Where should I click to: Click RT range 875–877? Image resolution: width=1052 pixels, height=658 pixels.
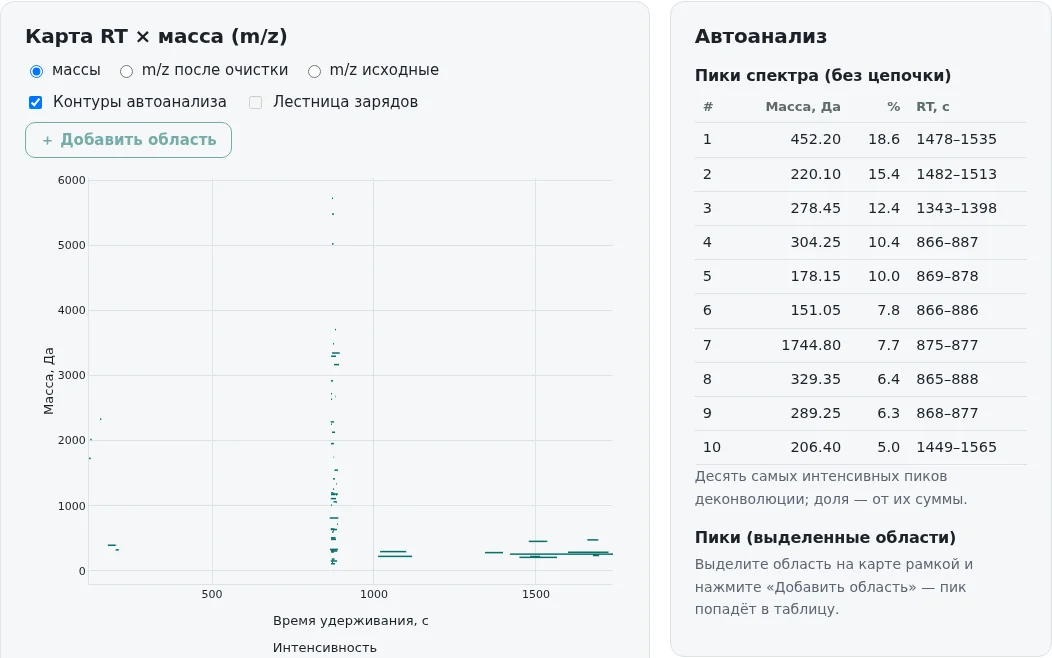(x=947, y=345)
